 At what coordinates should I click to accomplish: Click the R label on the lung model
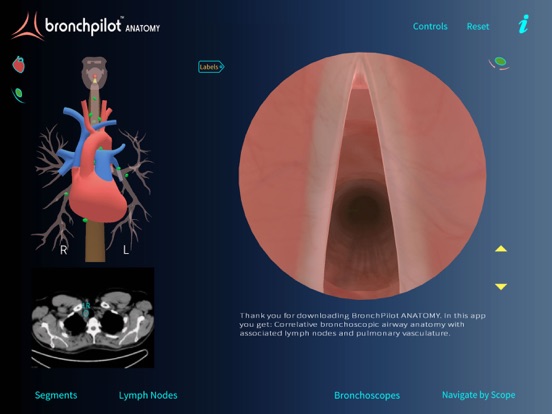[63, 250]
